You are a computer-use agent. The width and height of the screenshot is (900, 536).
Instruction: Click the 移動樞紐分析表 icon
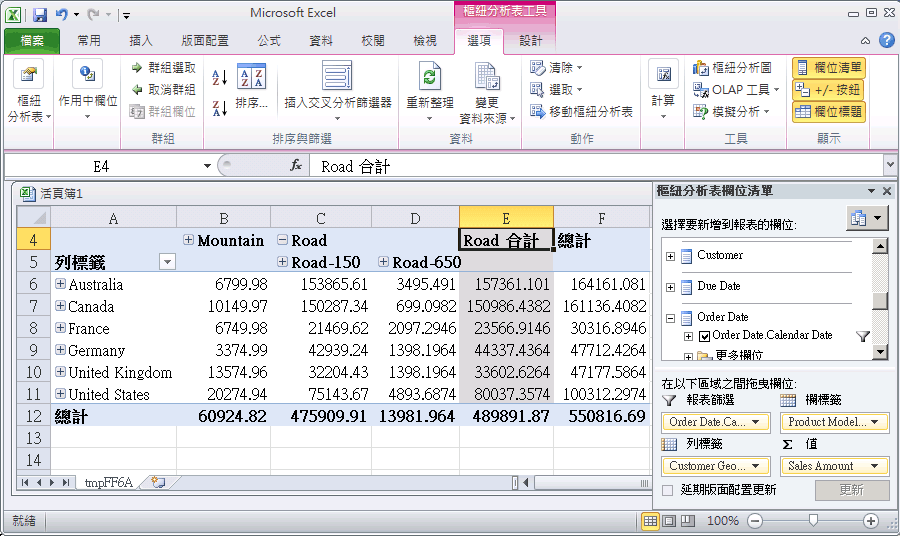[x=537, y=112]
